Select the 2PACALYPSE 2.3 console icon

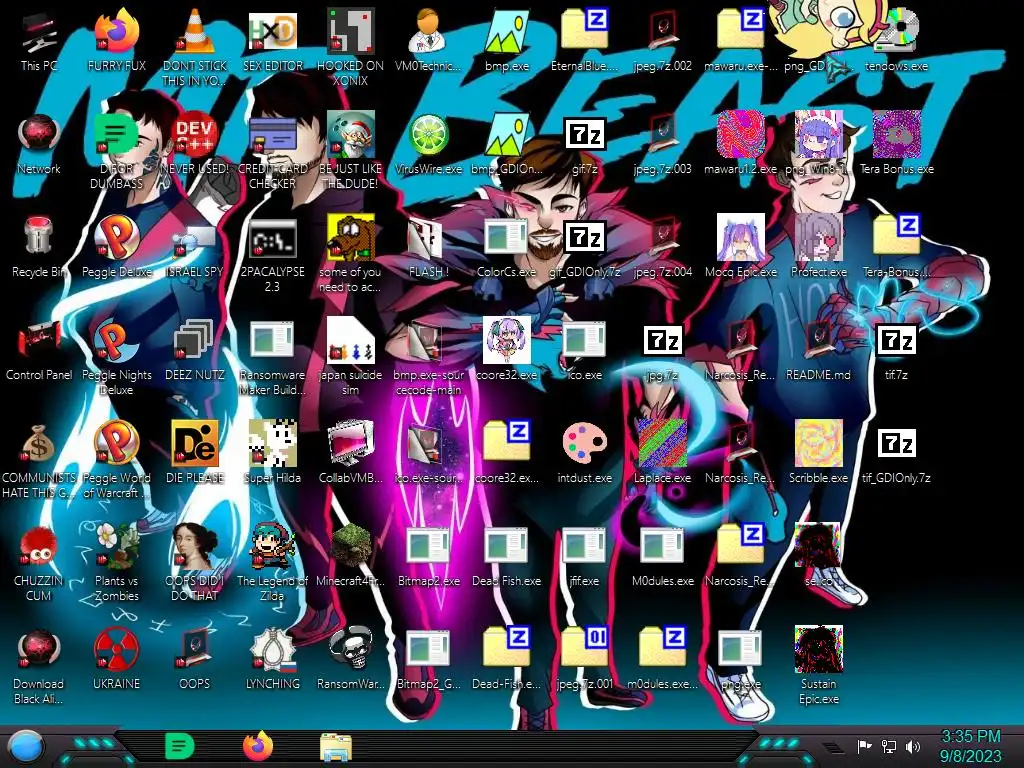tap(272, 253)
